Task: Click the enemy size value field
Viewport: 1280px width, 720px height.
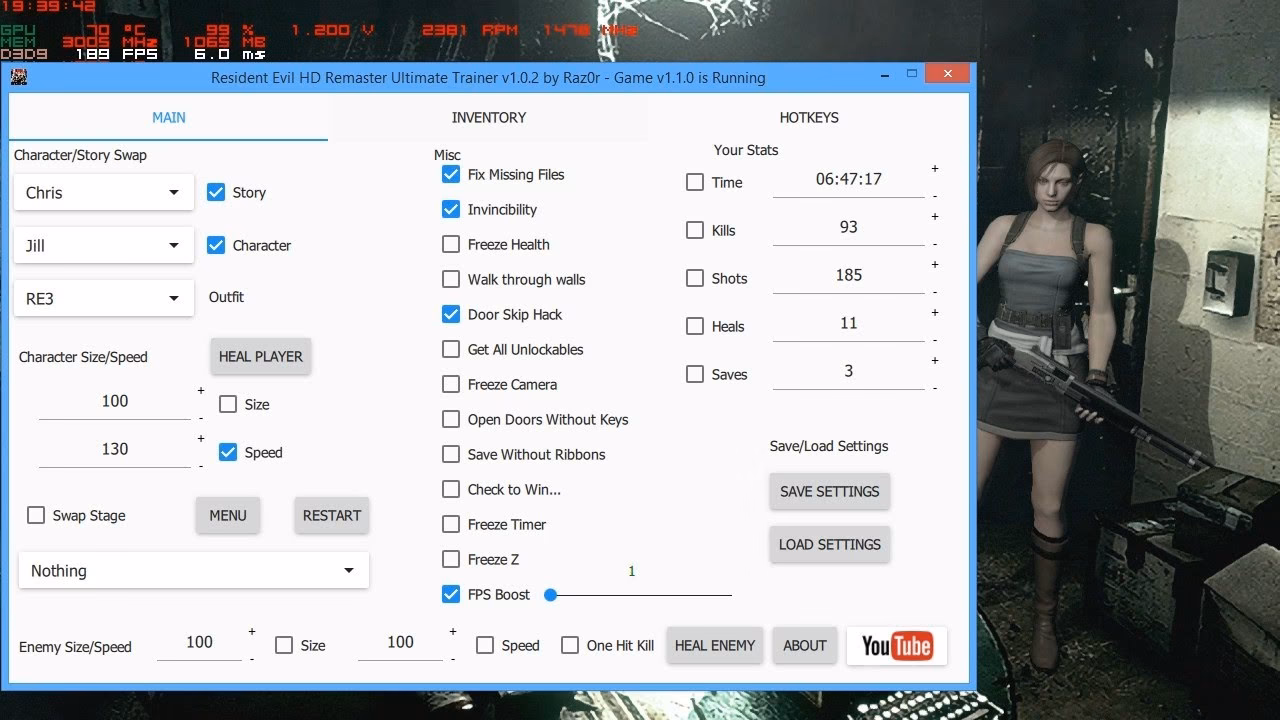Action: coord(200,642)
